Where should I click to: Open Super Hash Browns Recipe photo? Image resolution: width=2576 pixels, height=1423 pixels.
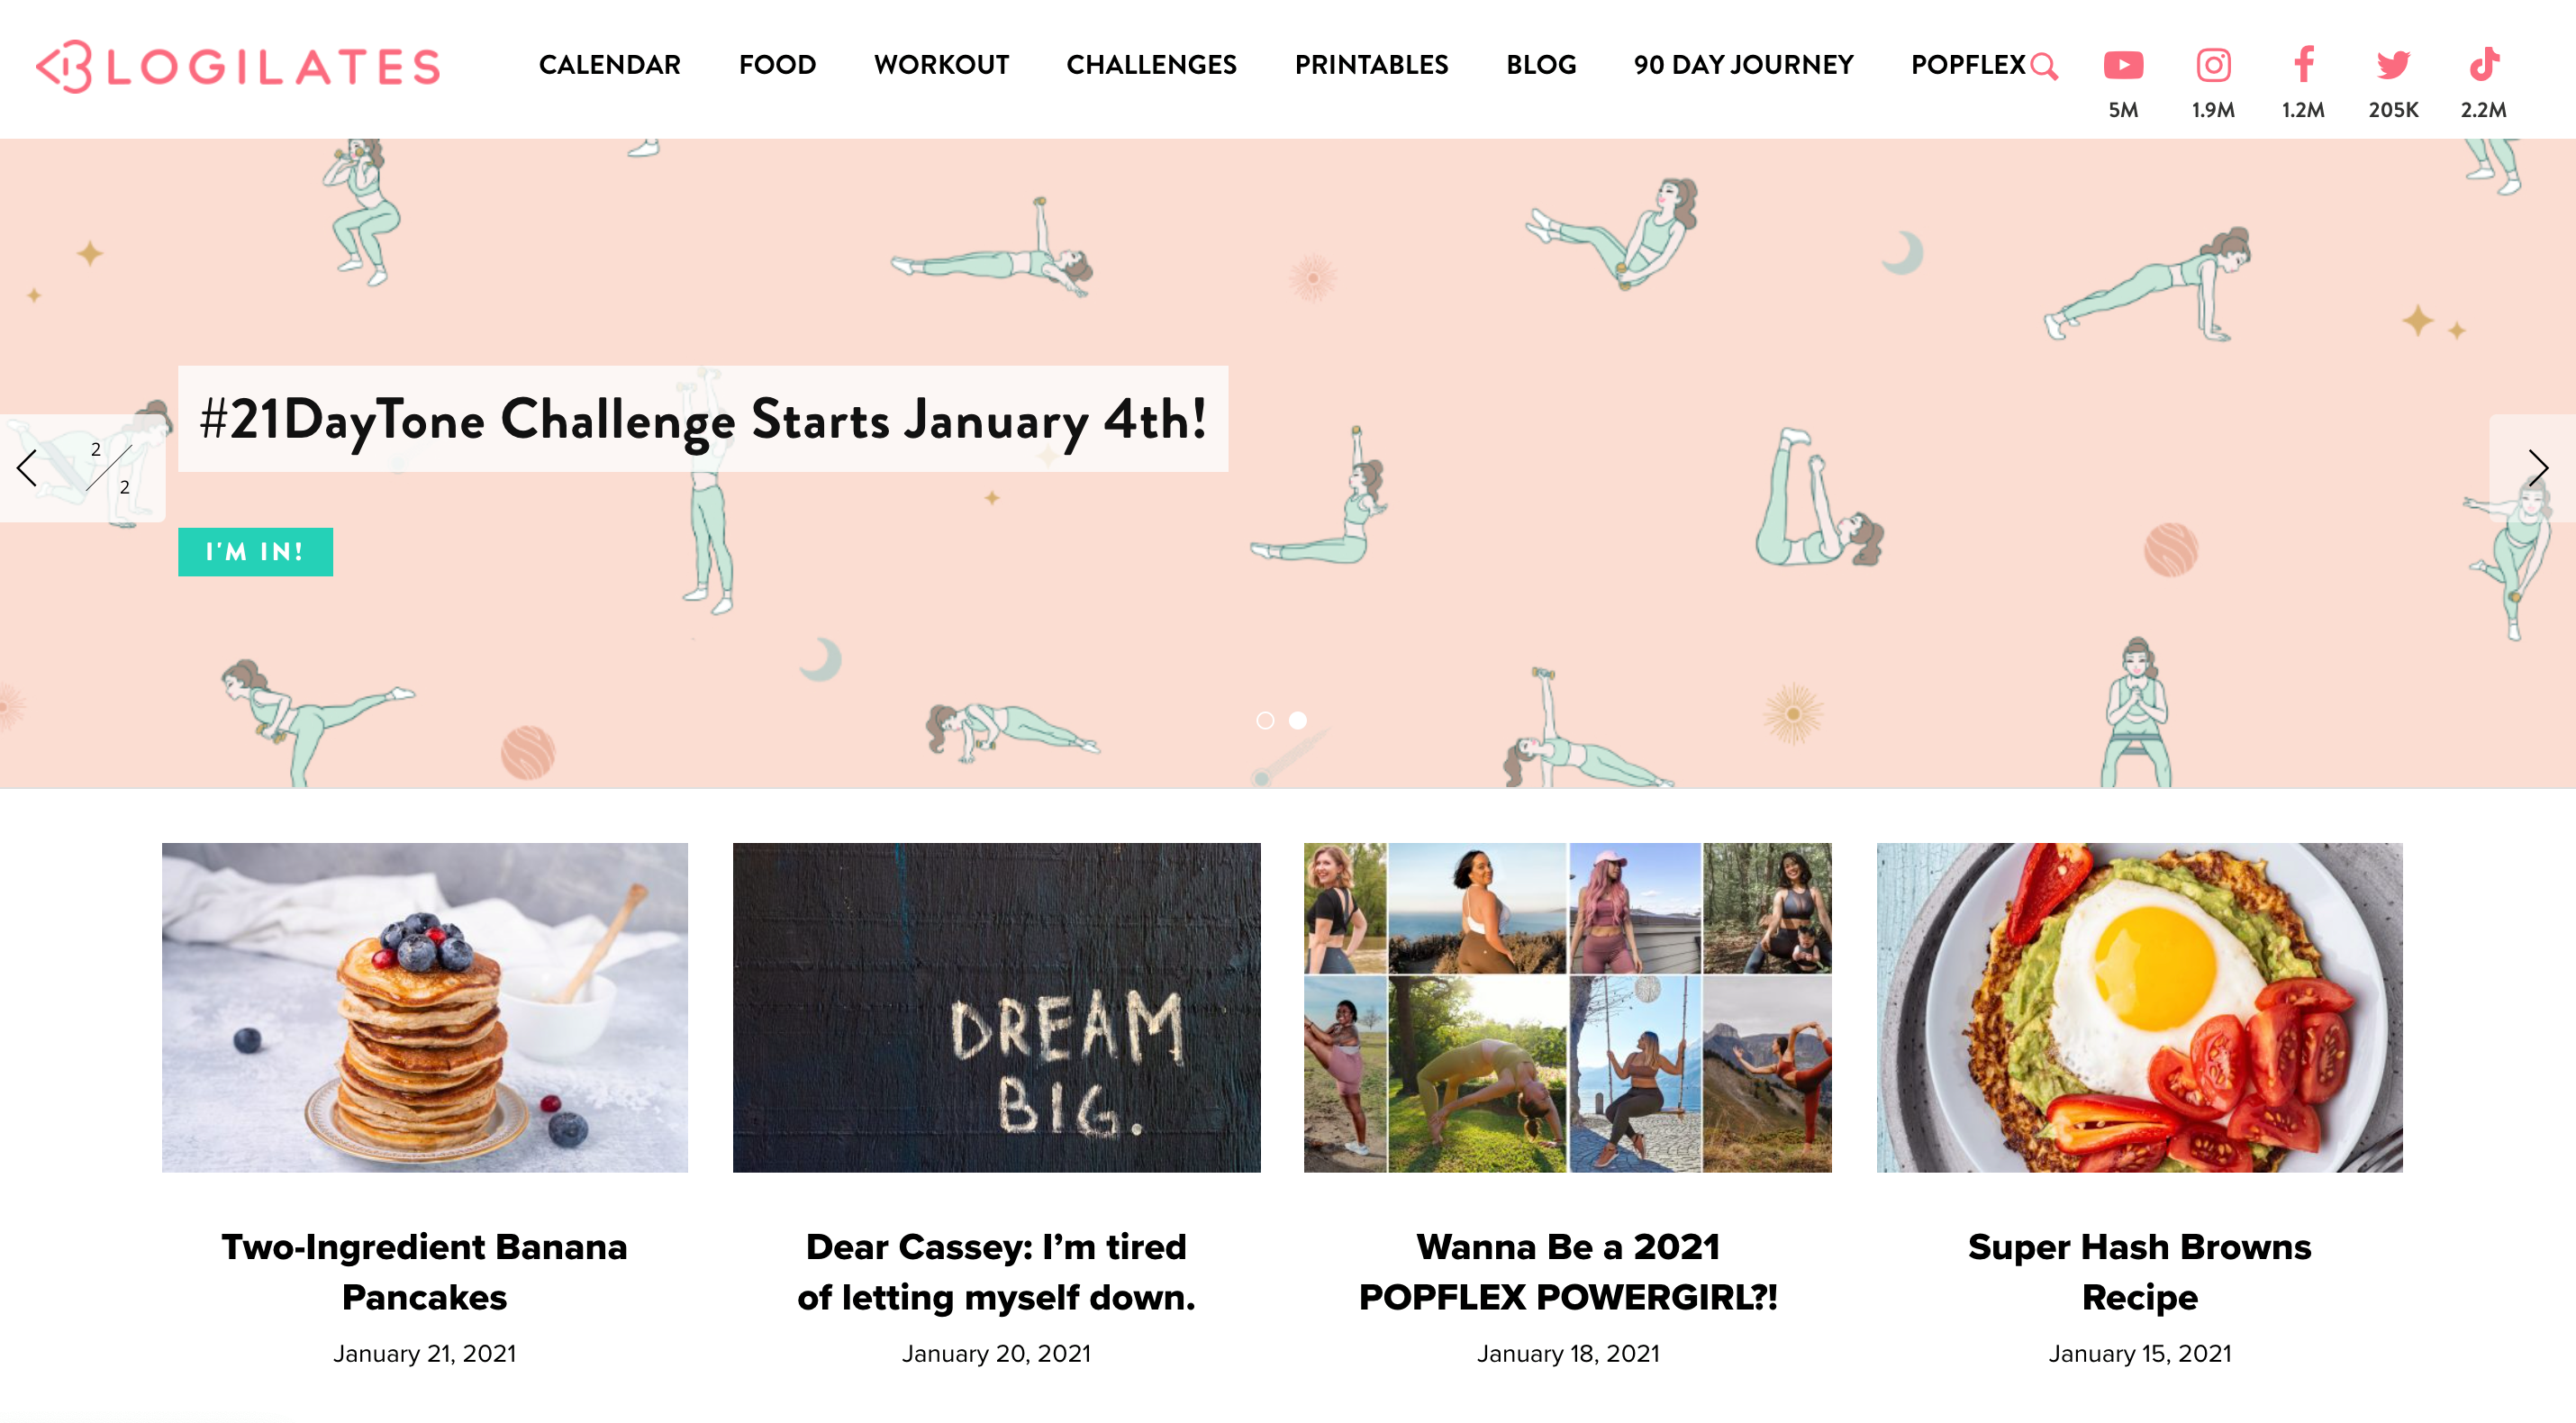2139,1007
